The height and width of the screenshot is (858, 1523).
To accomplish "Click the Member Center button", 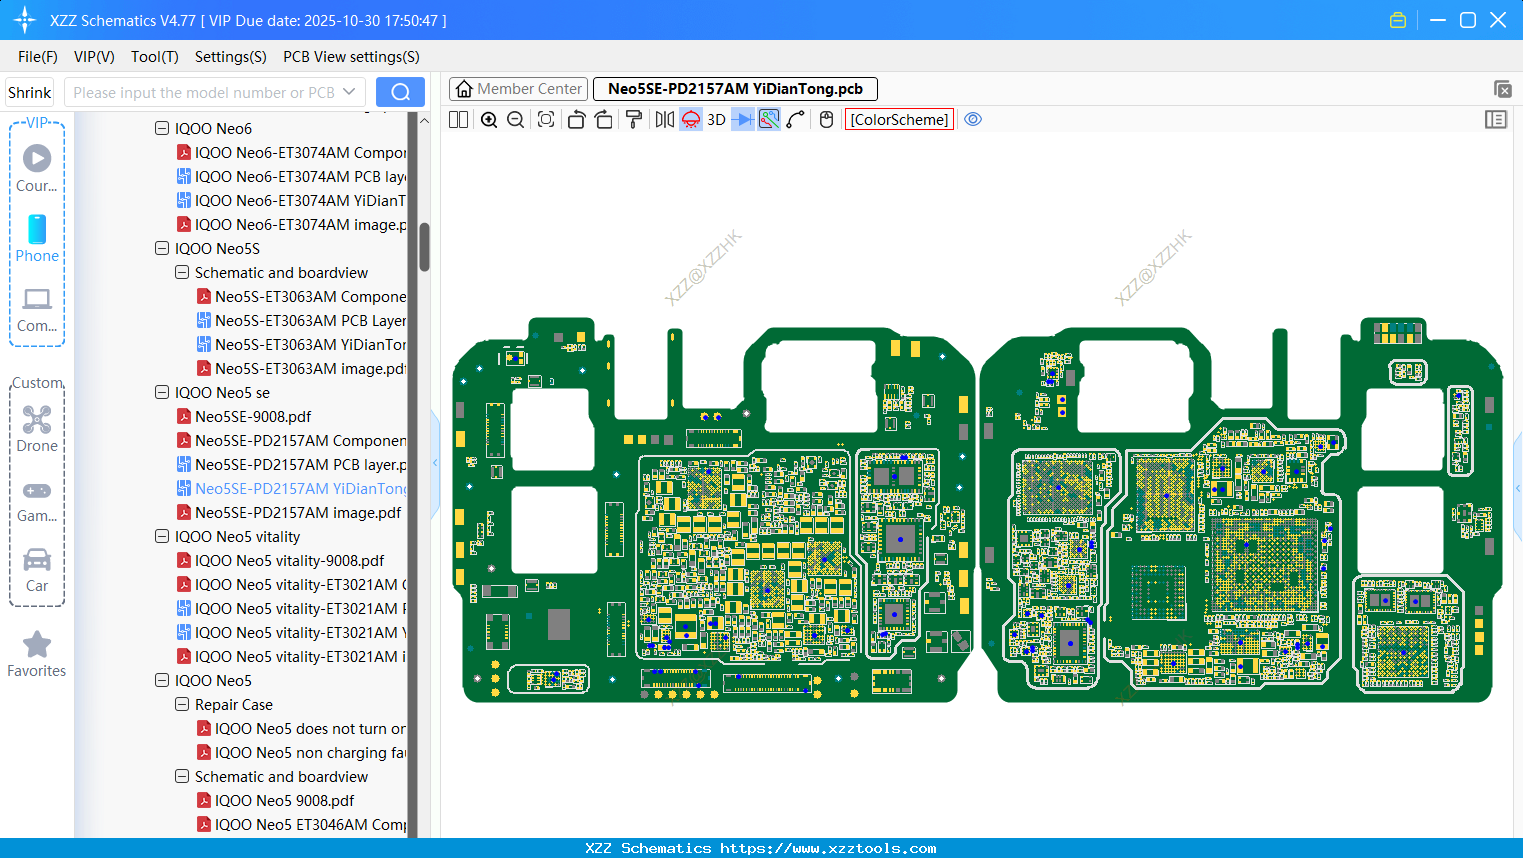I will pyautogui.click(x=518, y=89).
